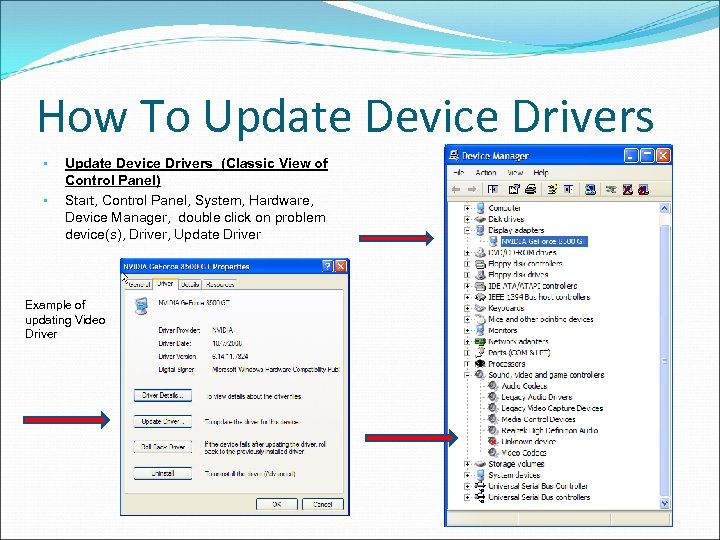The height and width of the screenshot is (540, 720).
Task: Expand the Monitors node
Action: (x=467, y=331)
